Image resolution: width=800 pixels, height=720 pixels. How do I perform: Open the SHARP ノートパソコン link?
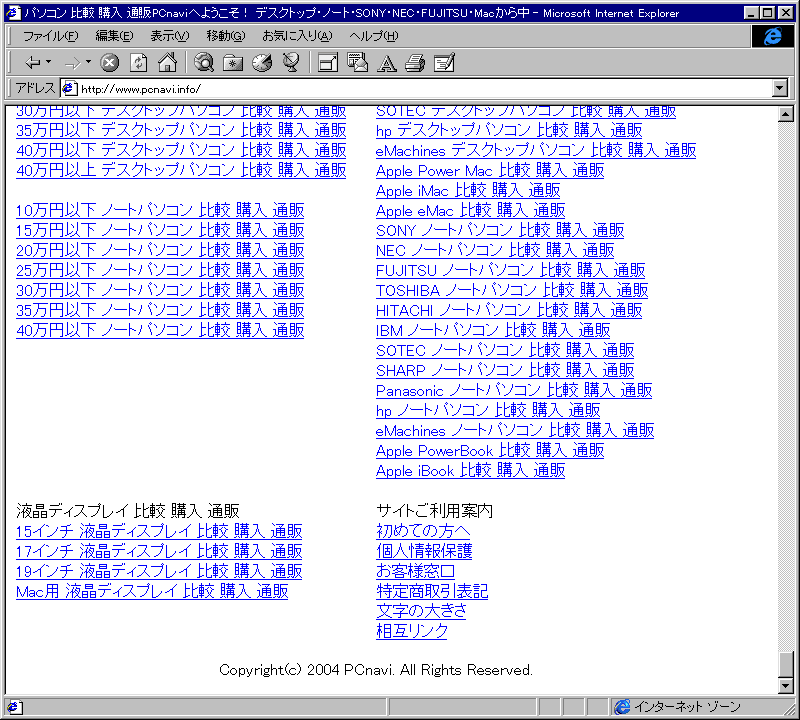coord(505,370)
